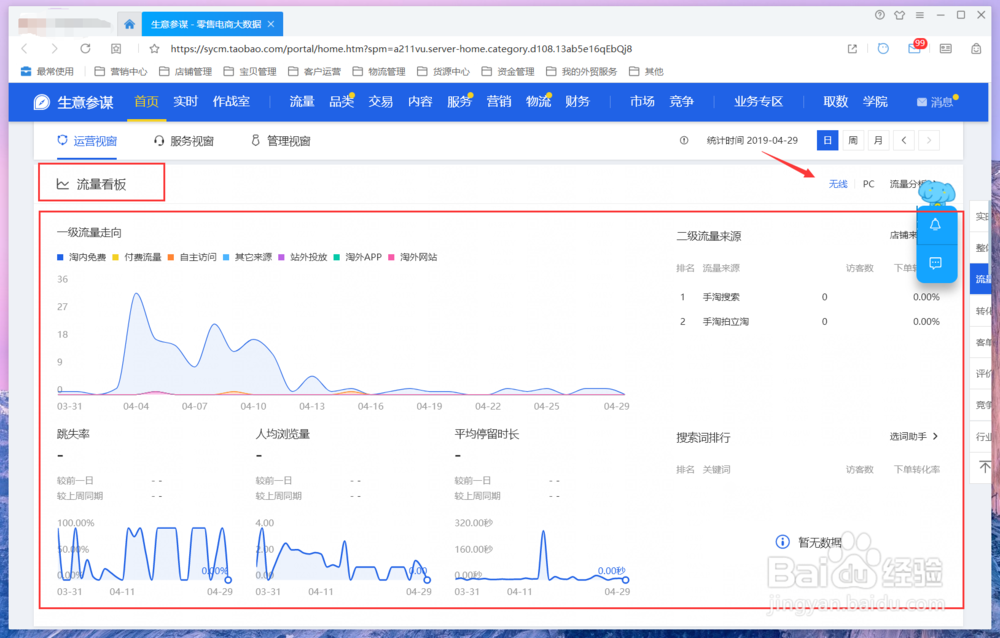Bookmark page with the star icon
The image size is (1000, 638).
click(x=154, y=48)
